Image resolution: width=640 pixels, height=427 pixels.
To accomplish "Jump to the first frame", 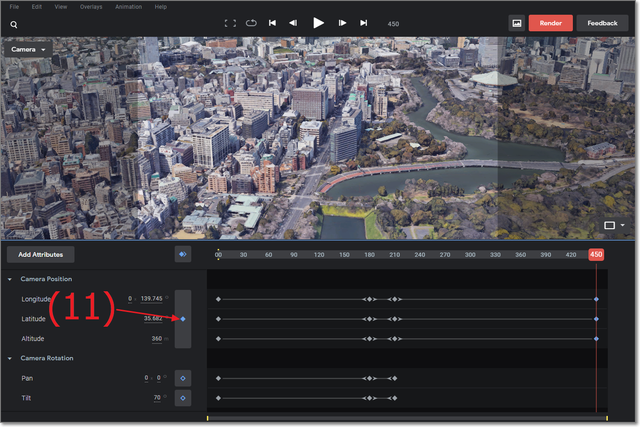I will tap(272, 22).
